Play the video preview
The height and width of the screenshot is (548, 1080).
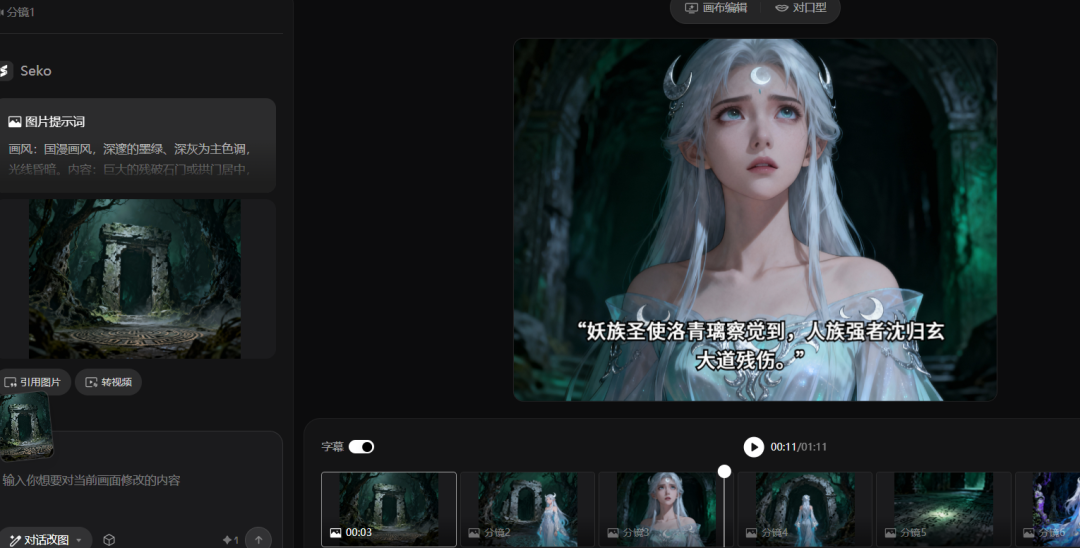[x=754, y=447]
